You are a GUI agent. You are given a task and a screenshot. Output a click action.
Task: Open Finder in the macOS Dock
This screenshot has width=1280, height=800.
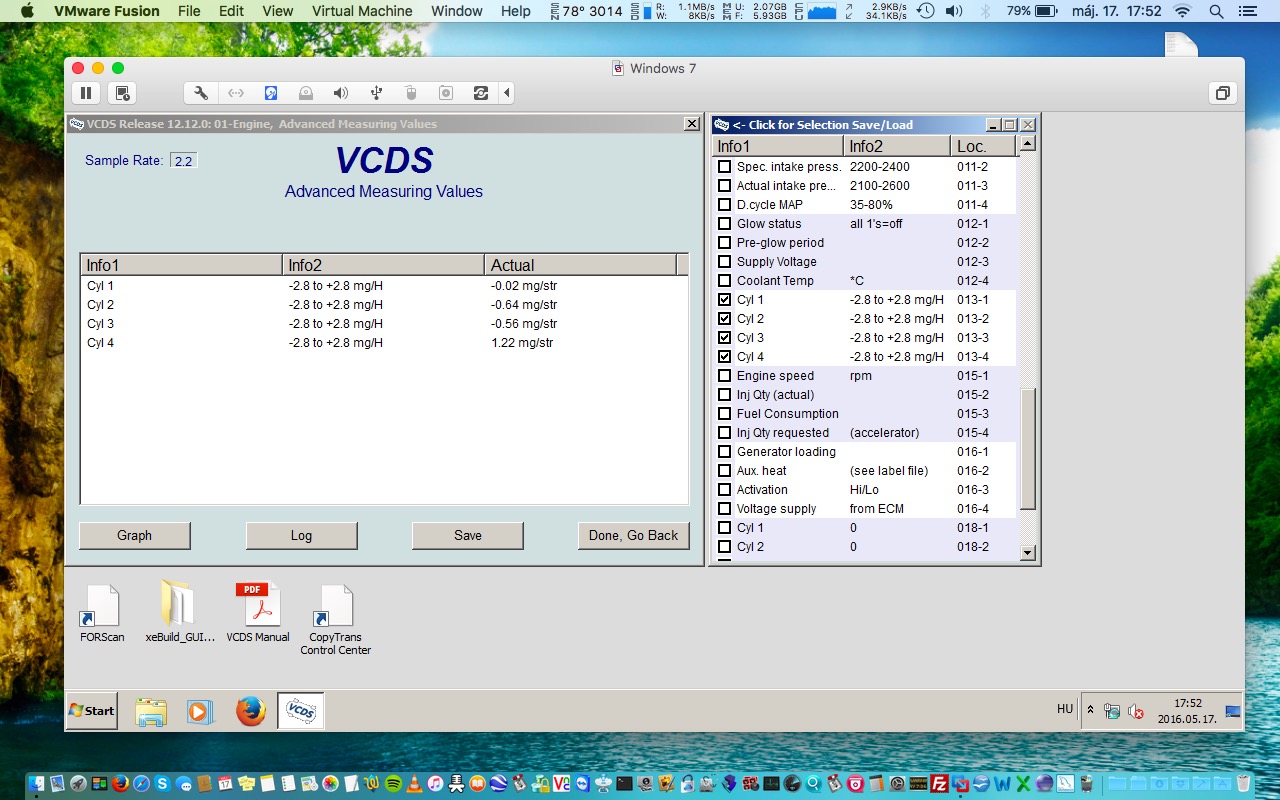[x=37, y=784]
